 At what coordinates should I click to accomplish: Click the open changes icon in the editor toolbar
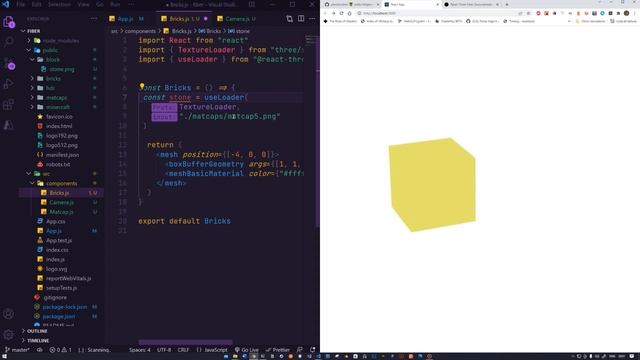click(289, 19)
